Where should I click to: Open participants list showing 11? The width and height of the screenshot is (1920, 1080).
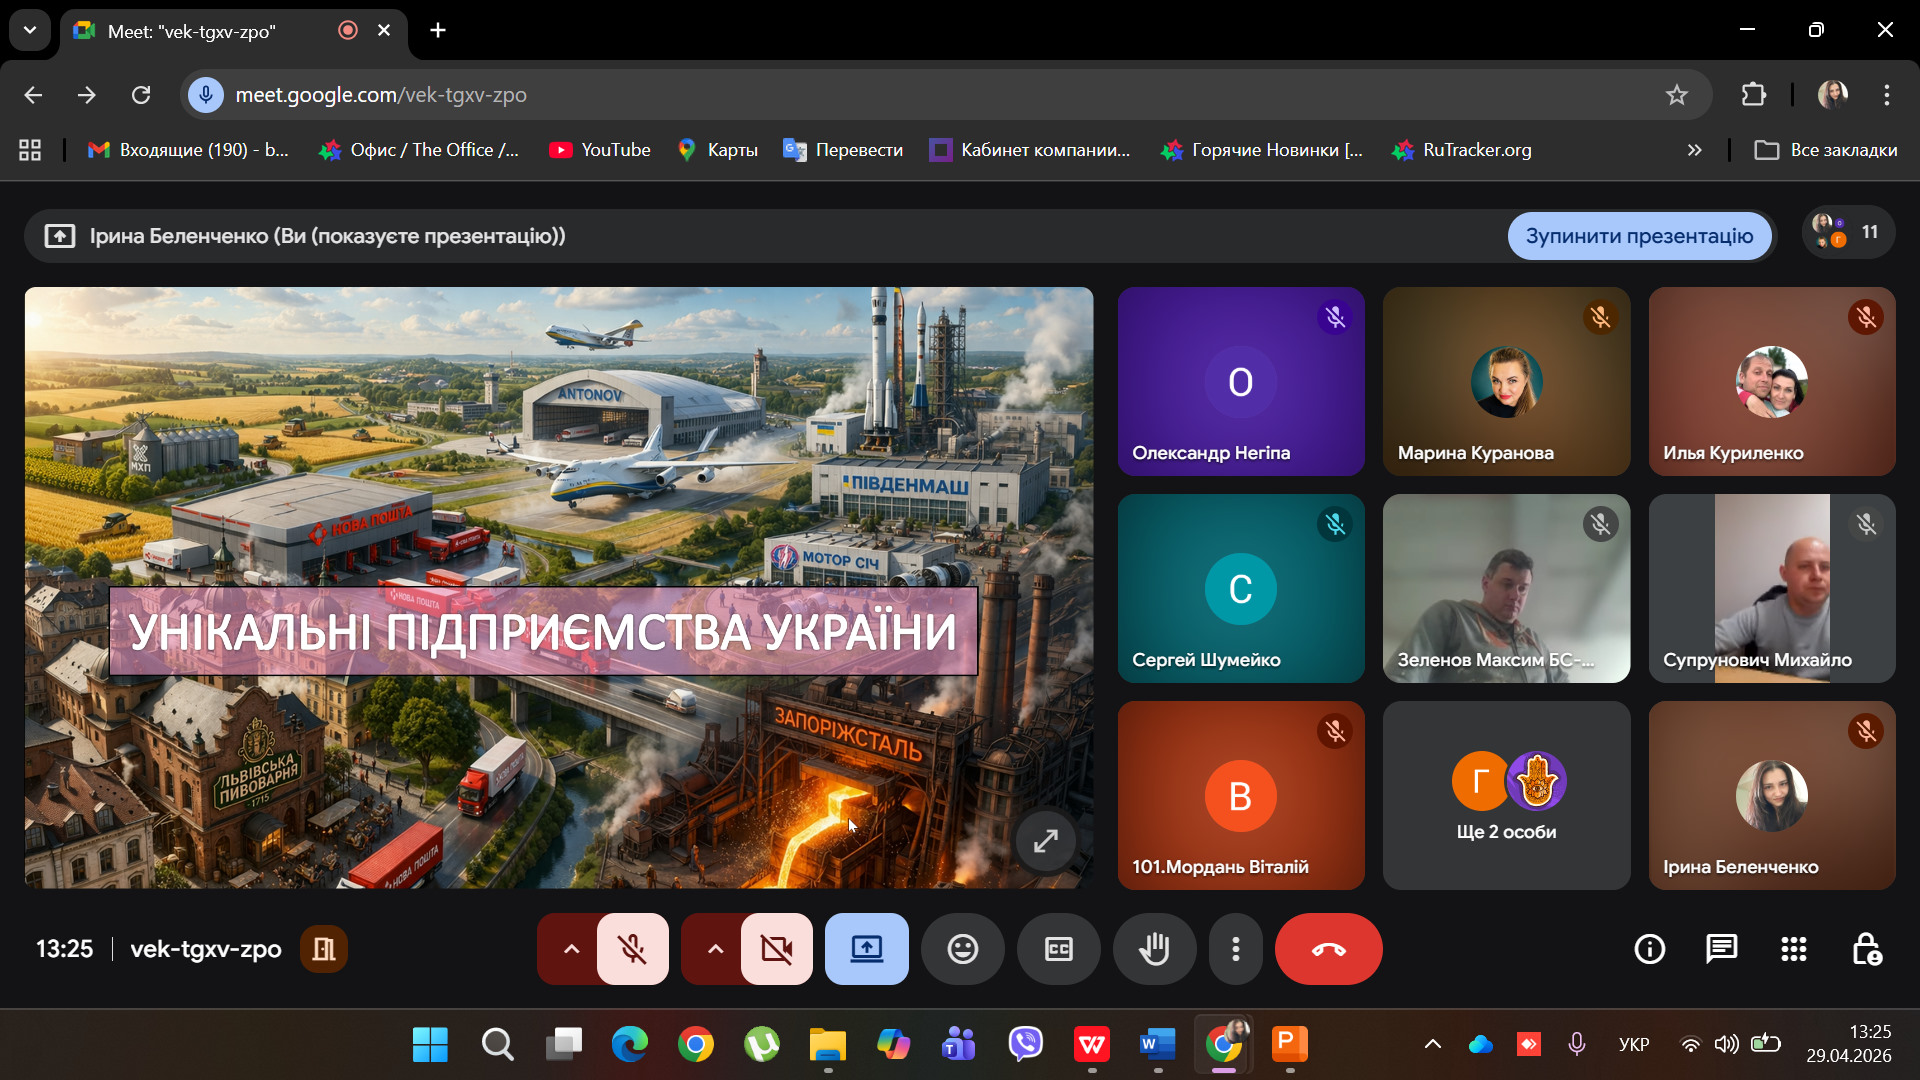(1848, 233)
